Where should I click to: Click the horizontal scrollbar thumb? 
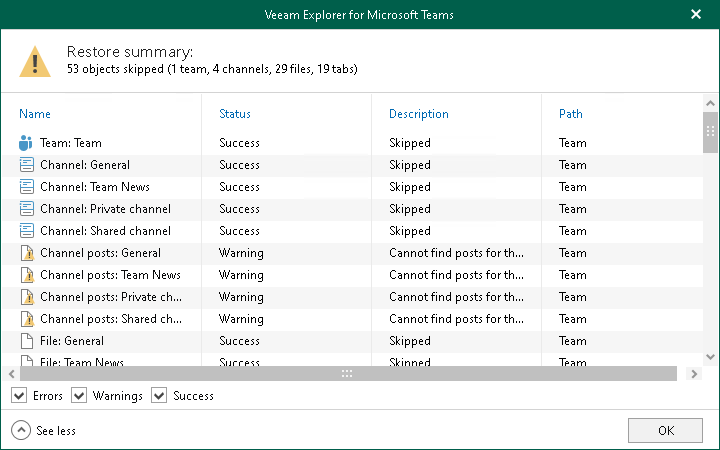click(346, 373)
